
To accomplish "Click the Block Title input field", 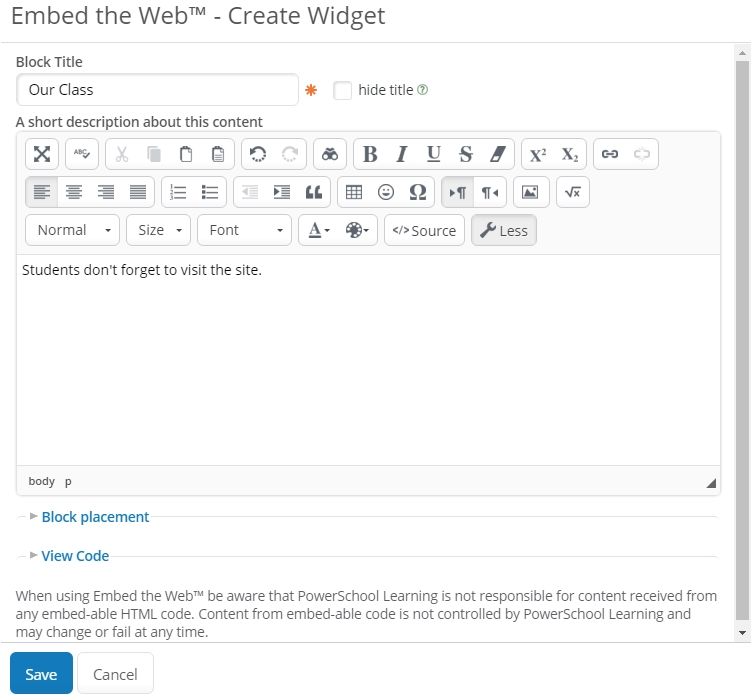I will click(158, 90).
